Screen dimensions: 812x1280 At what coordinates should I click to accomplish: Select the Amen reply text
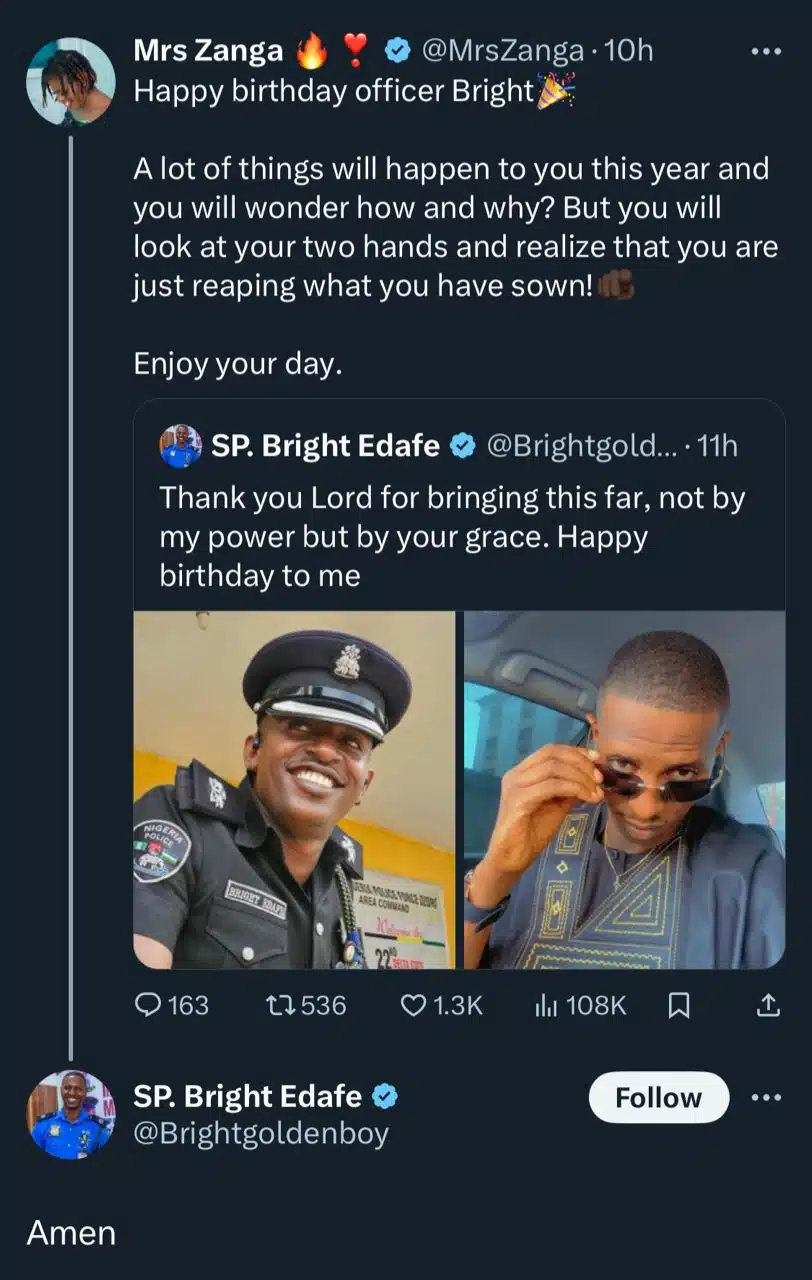tap(70, 1232)
